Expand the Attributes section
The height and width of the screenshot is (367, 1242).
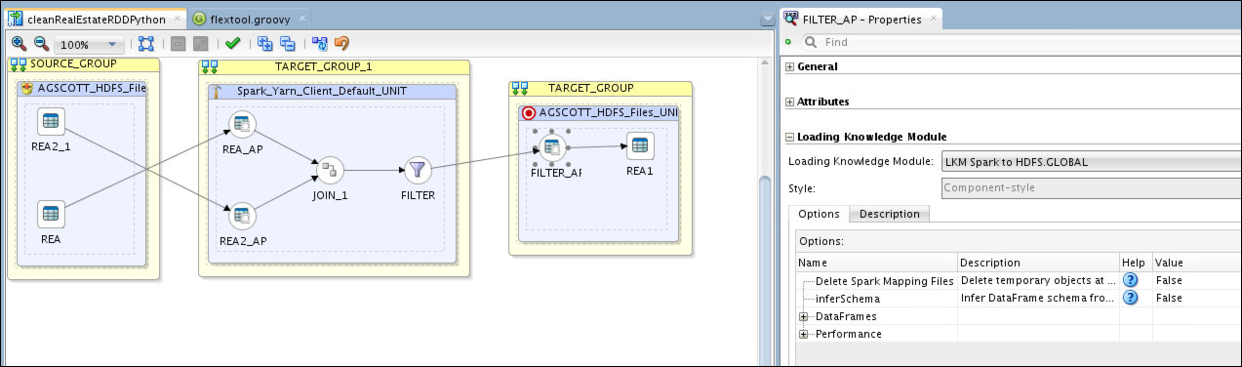pyautogui.click(x=790, y=102)
